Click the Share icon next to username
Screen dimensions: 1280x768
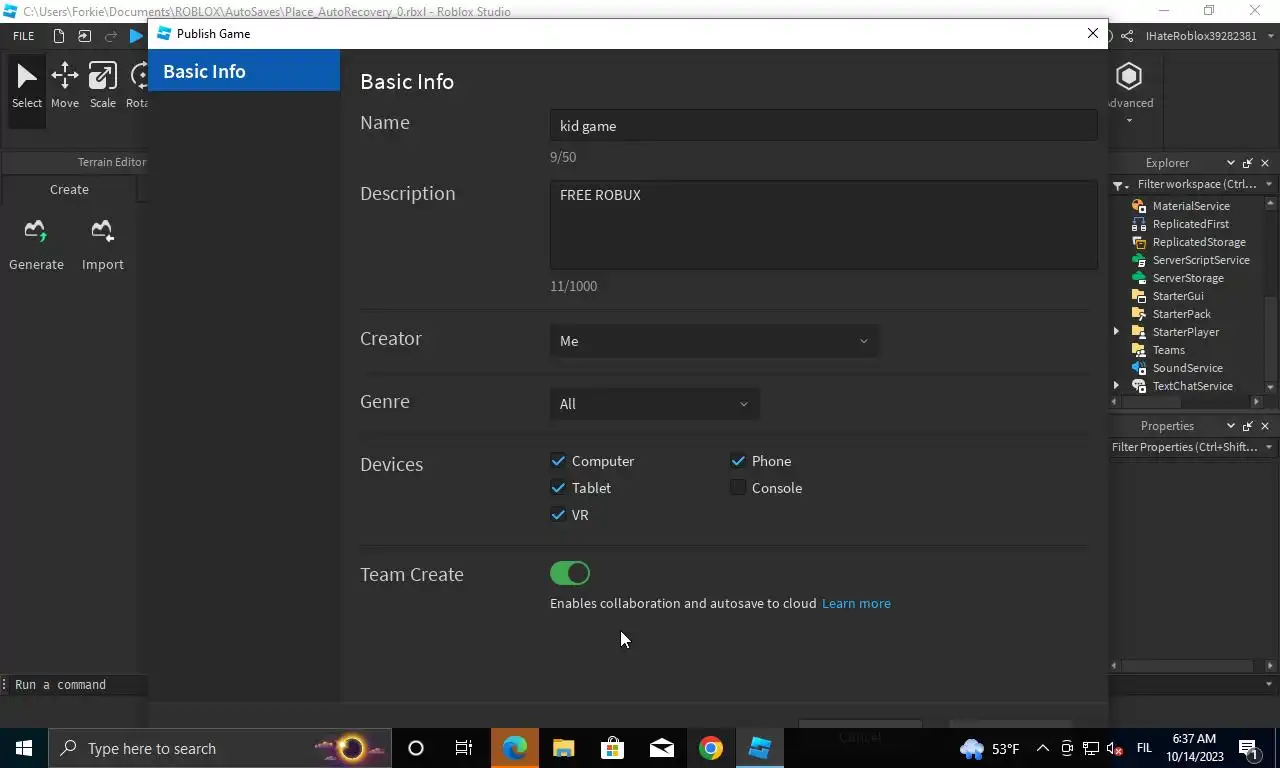(x=1127, y=36)
